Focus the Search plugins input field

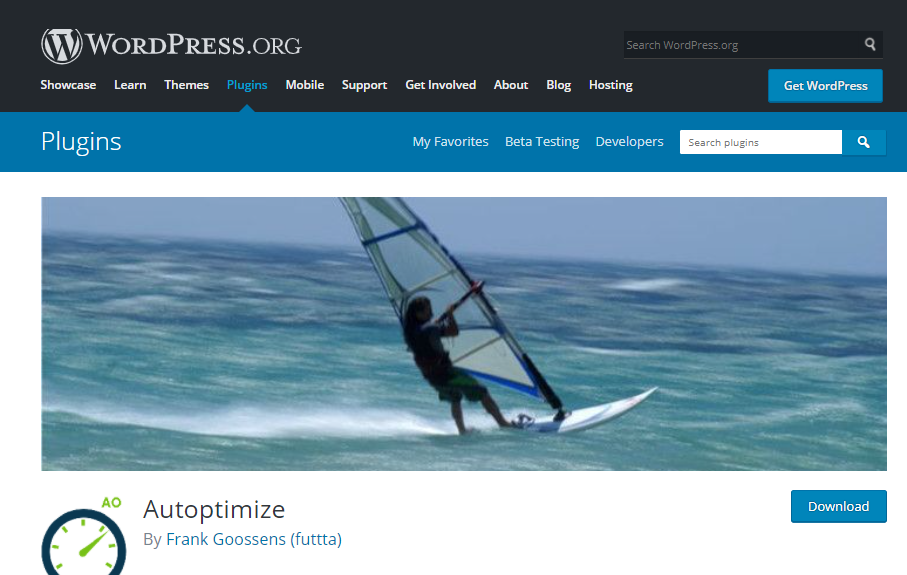click(761, 142)
